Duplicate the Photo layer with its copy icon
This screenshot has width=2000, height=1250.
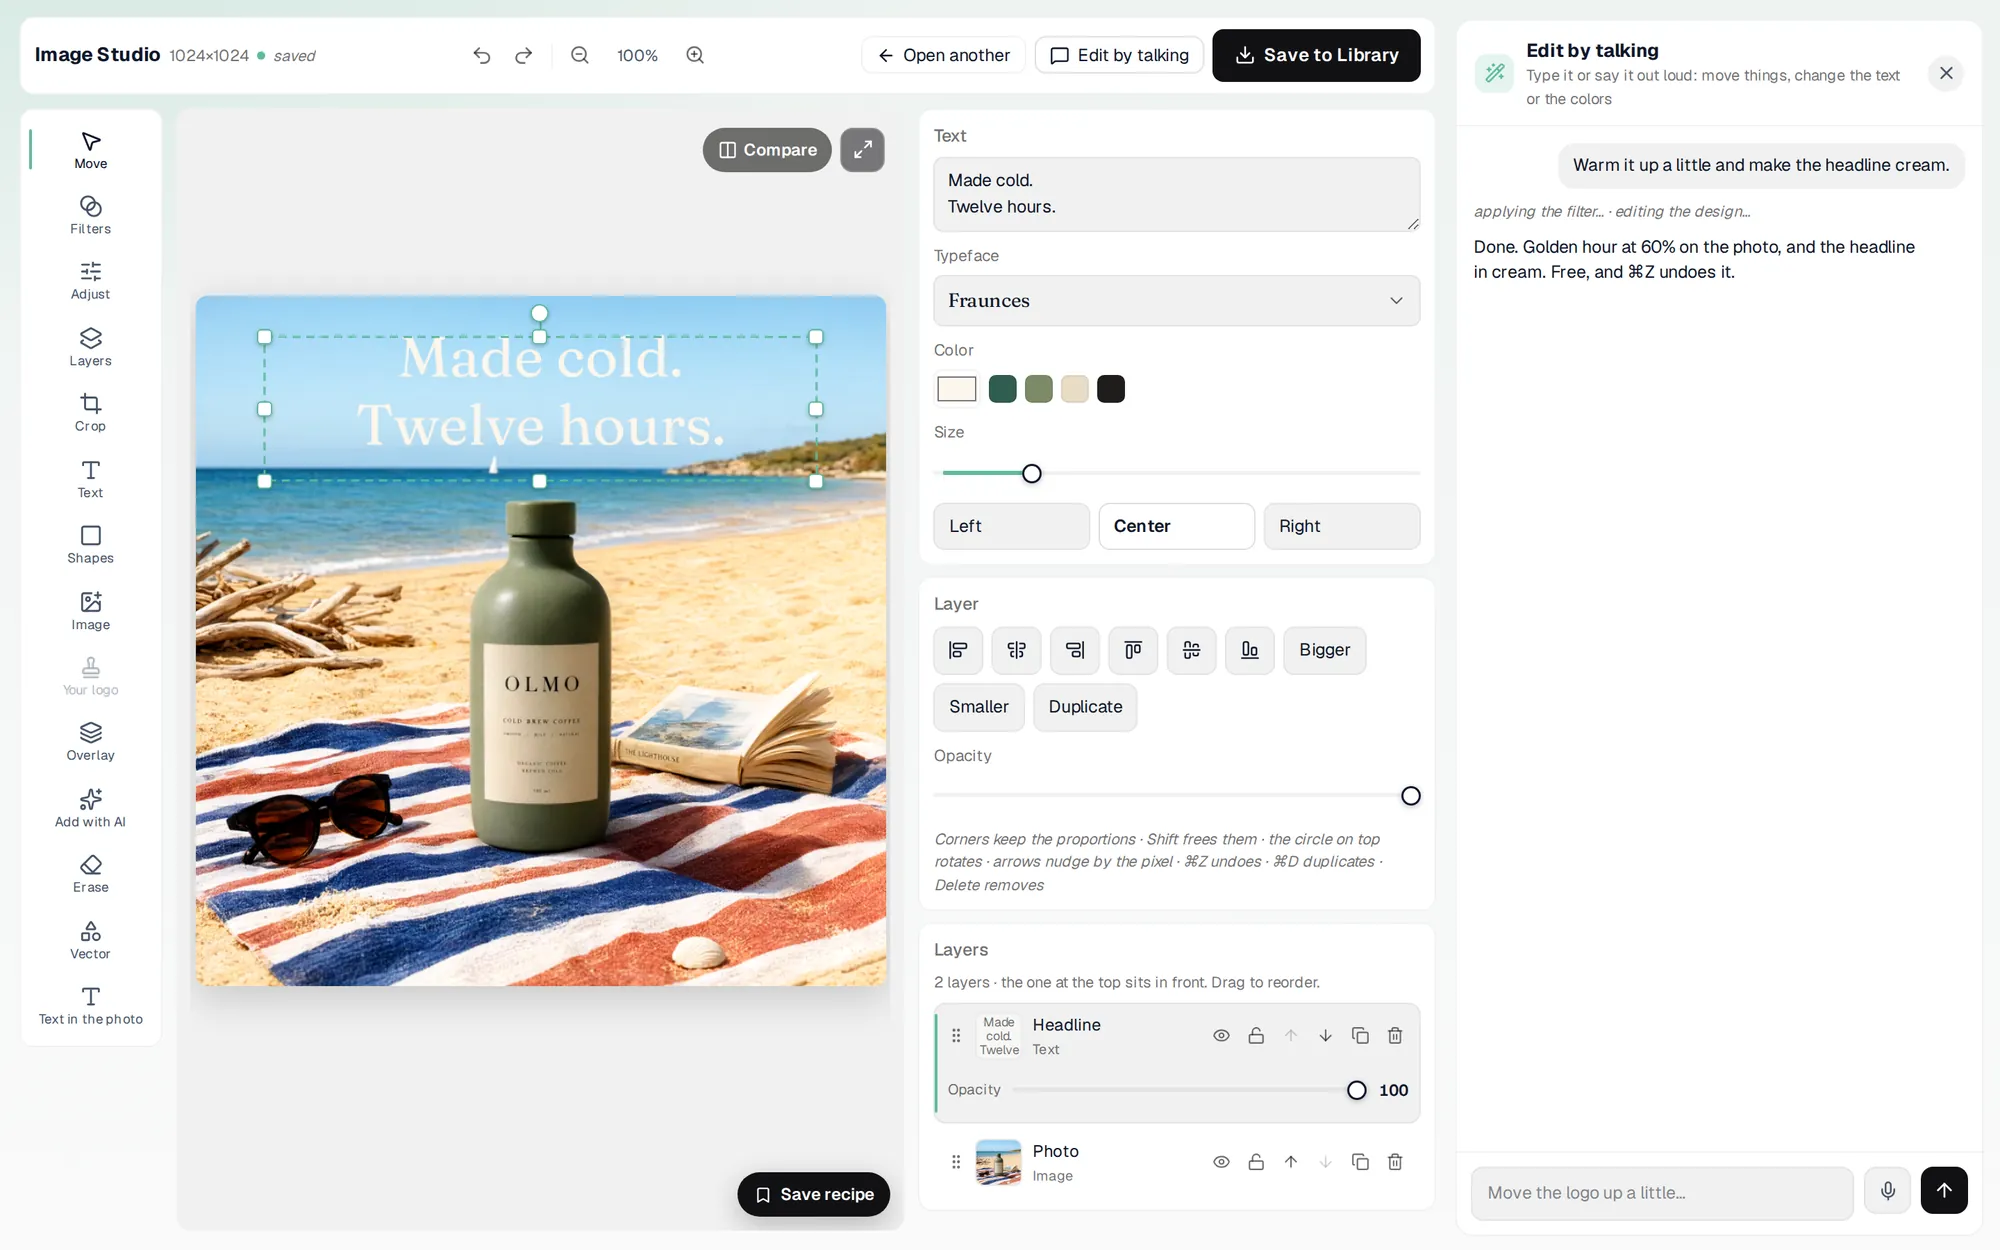[x=1360, y=1161]
